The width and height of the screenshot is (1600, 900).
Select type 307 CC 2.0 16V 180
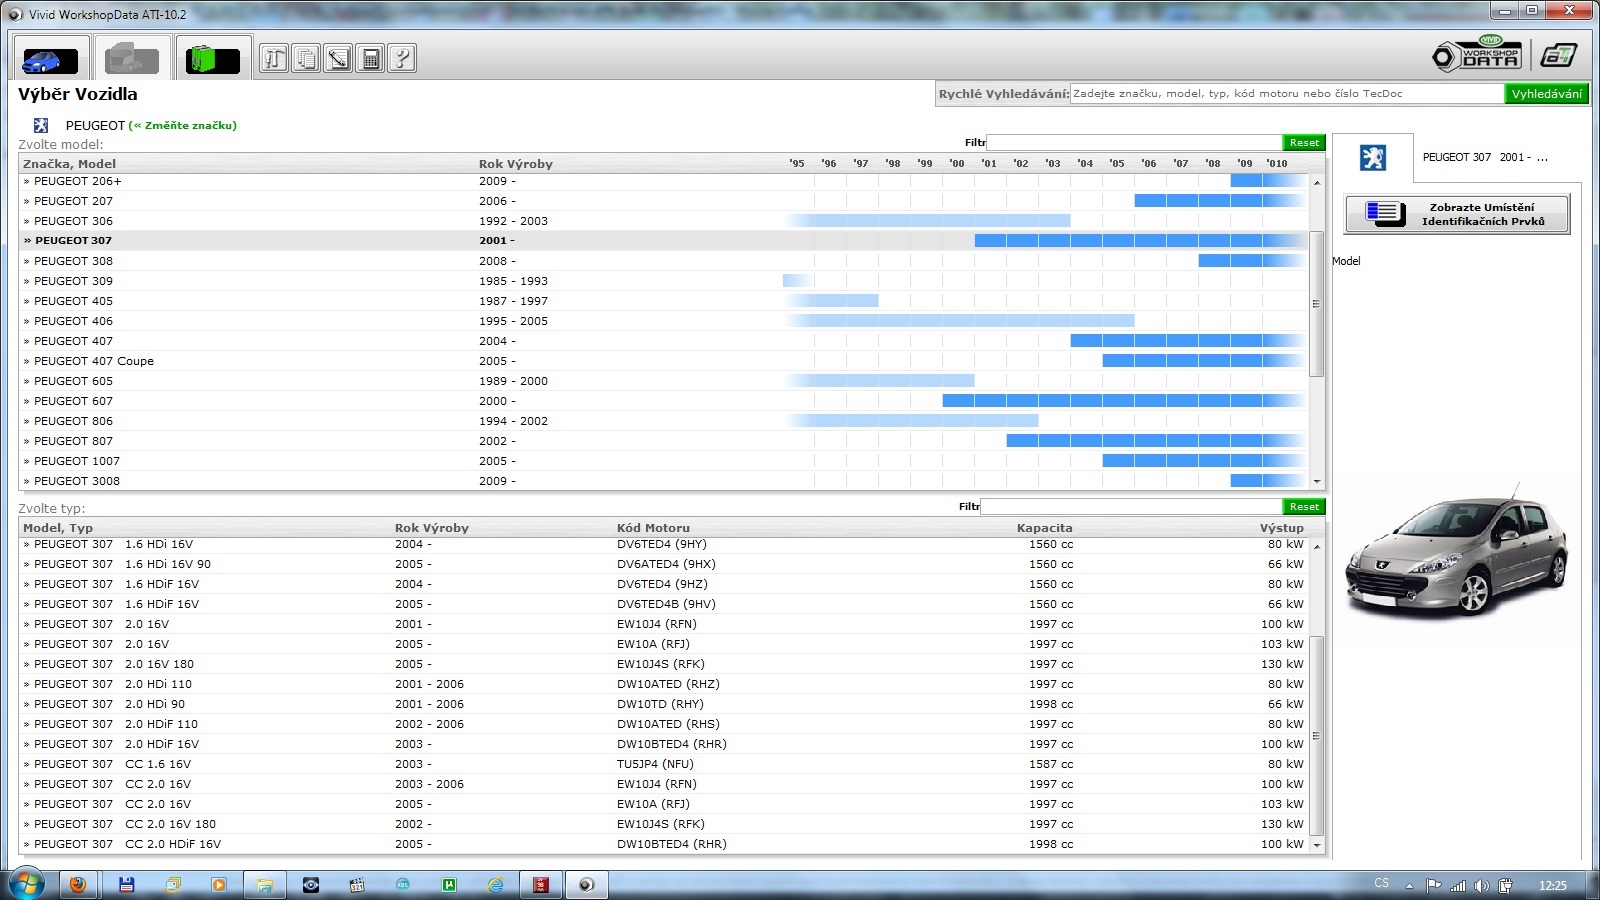point(665,824)
